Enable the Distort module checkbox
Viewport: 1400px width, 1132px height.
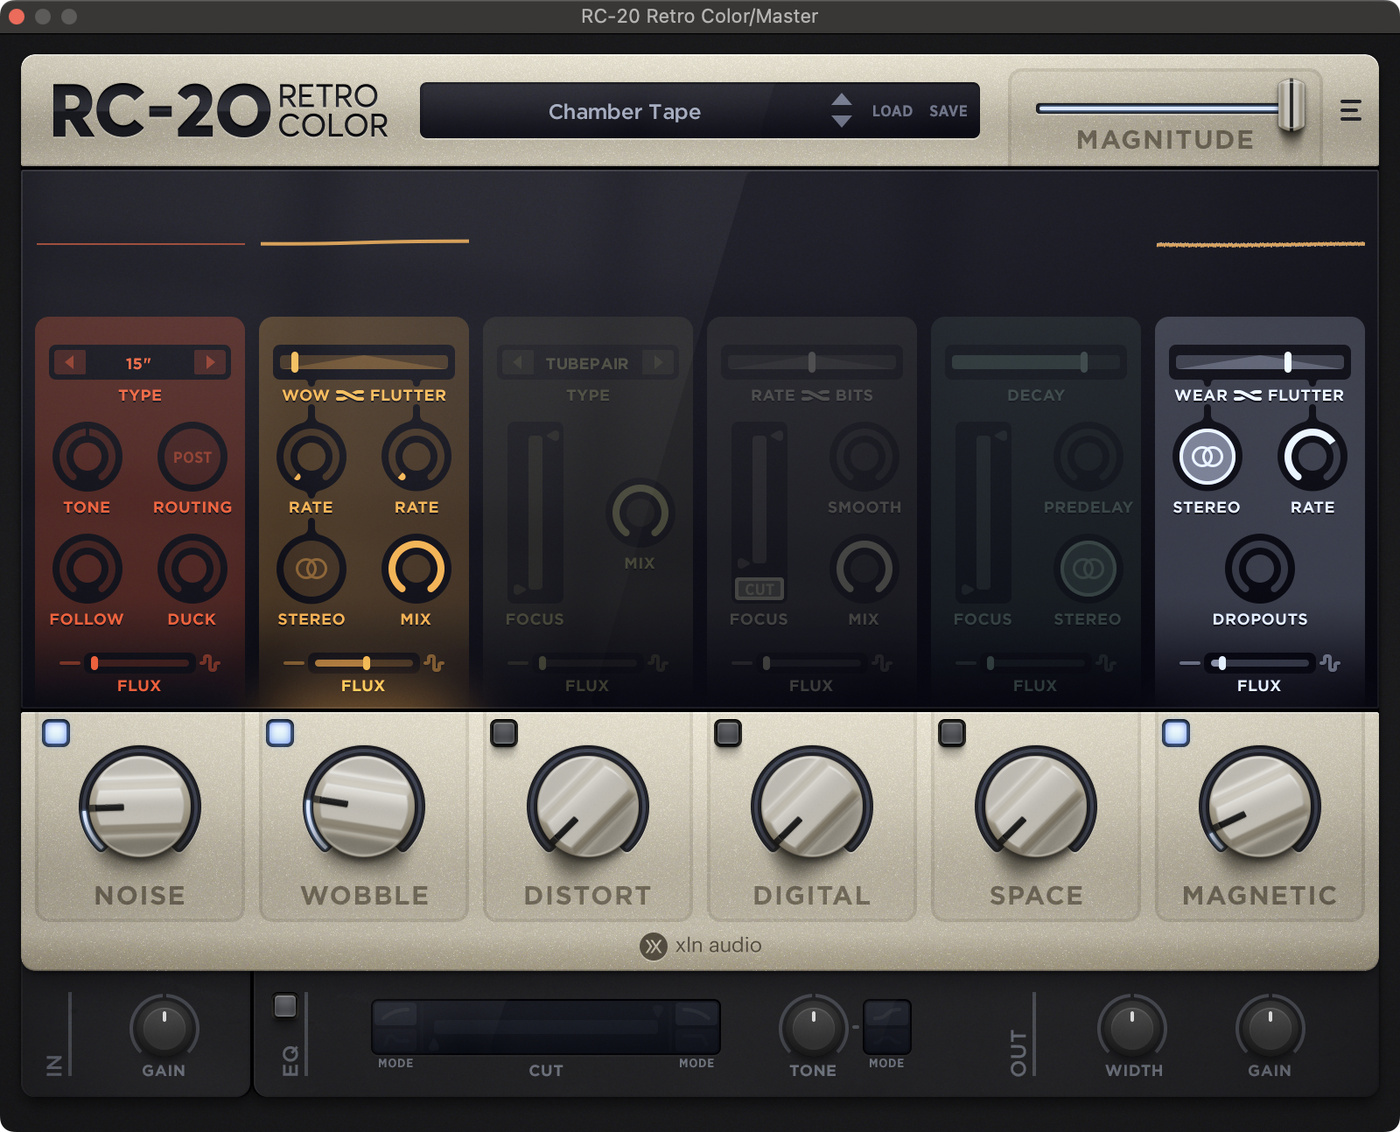[504, 733]
